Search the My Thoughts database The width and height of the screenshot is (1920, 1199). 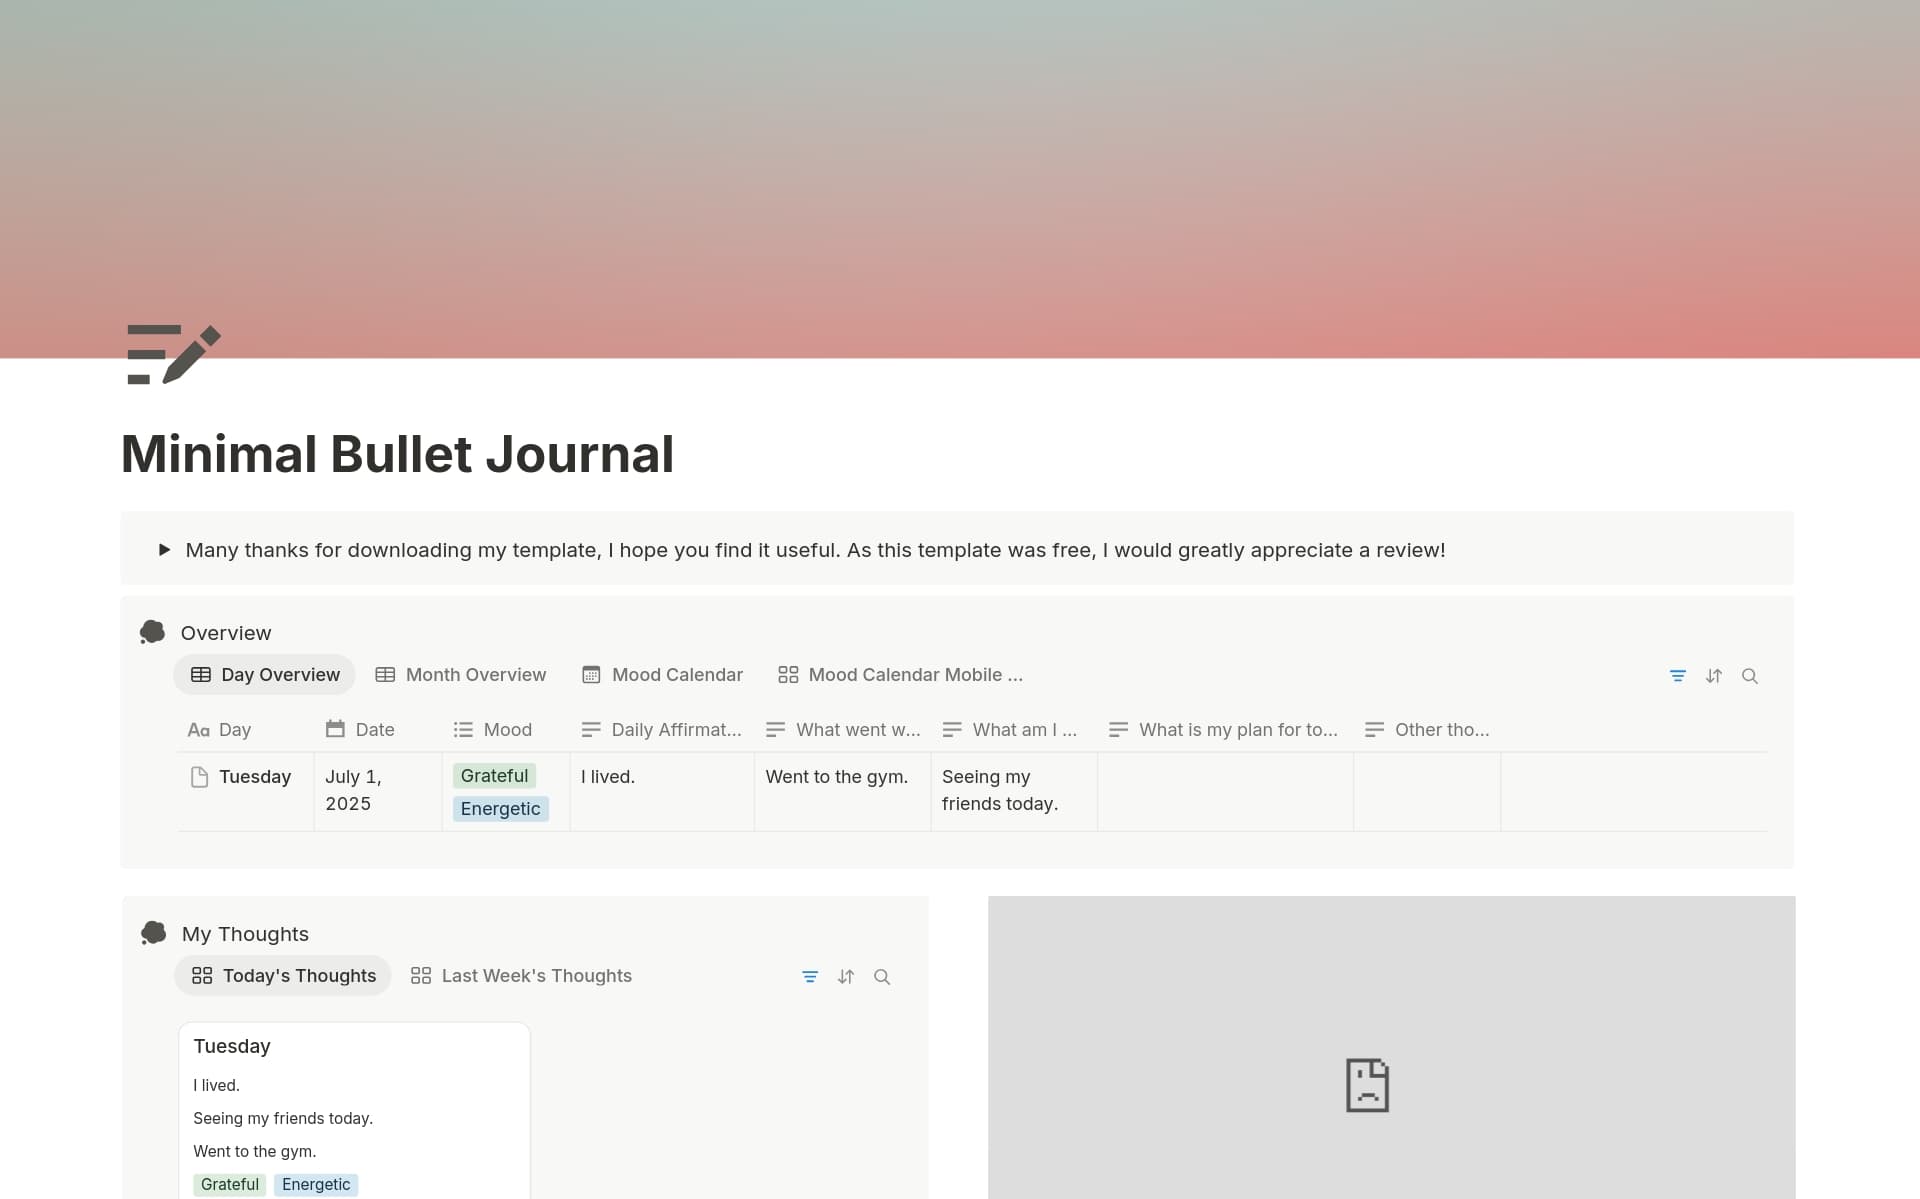(883, 976)
